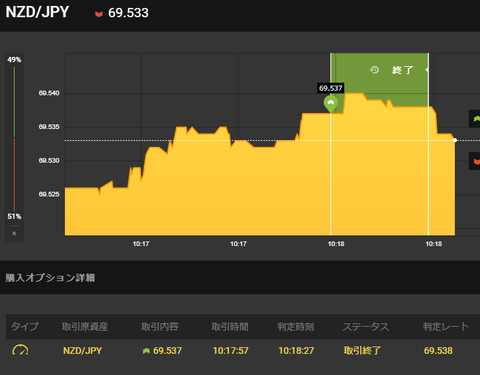Click the 取引原資産 column header

pos(85,327)
